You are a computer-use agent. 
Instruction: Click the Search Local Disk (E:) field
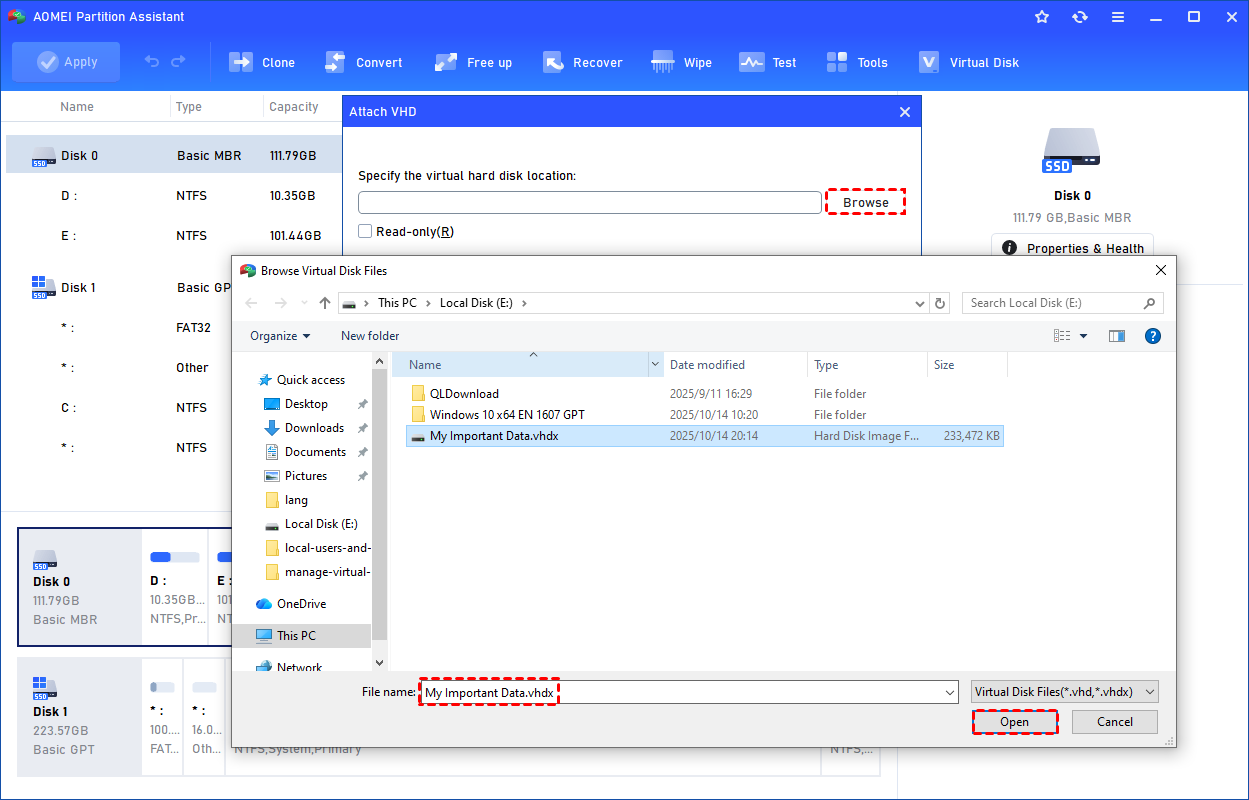click(1062, 303)
